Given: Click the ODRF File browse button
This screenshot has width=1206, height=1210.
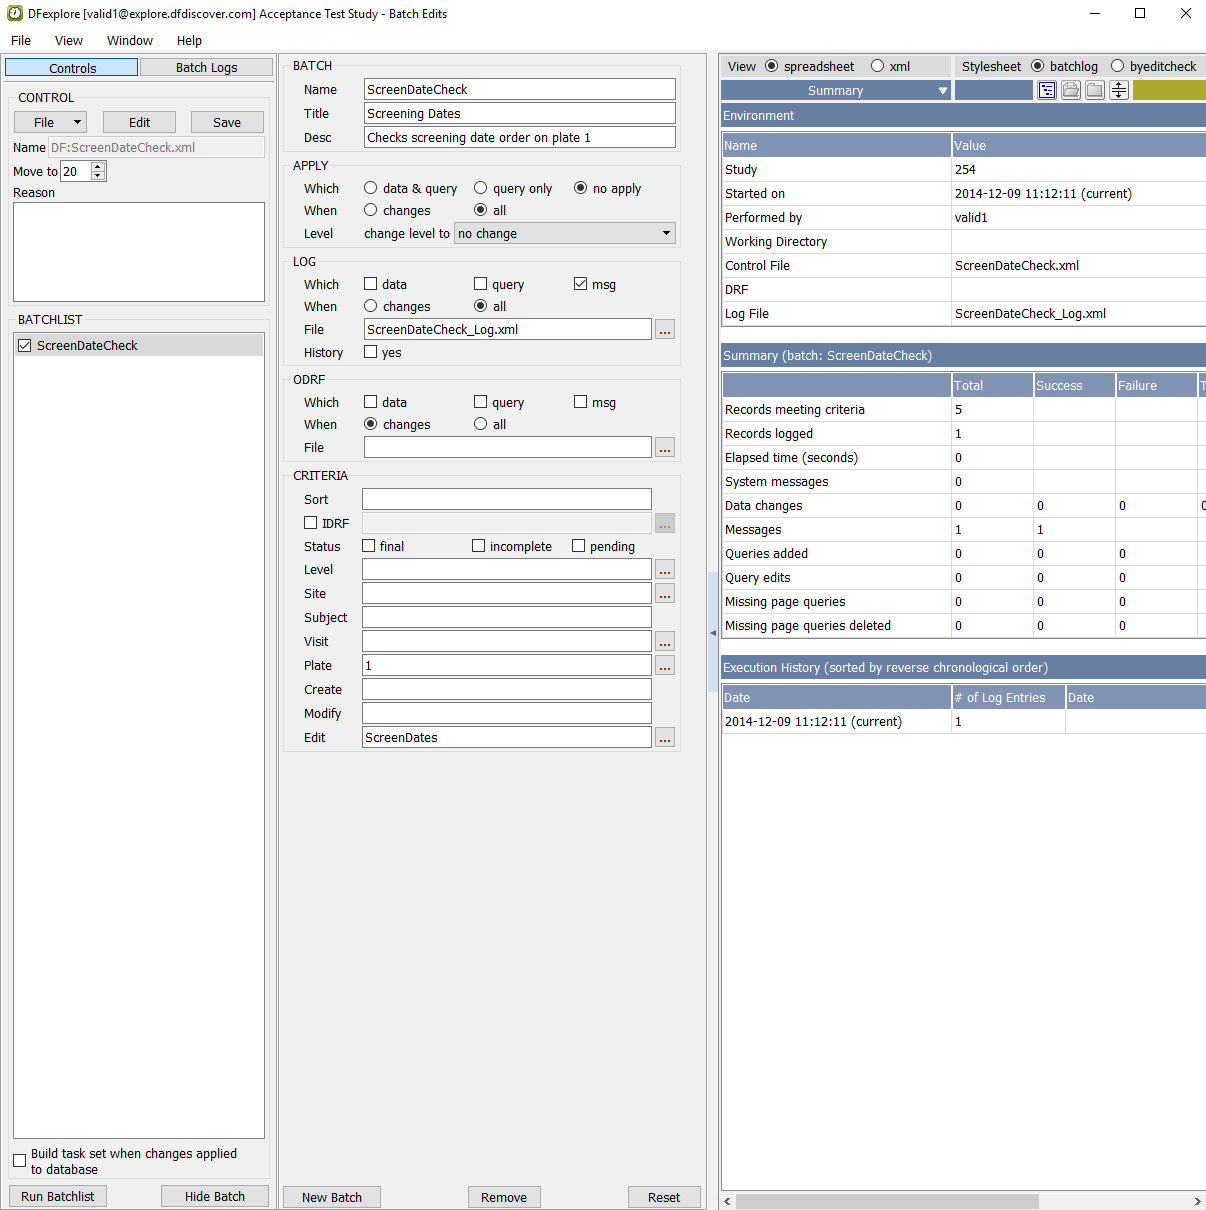Looking at the screenshot, I should pos(665,448).
